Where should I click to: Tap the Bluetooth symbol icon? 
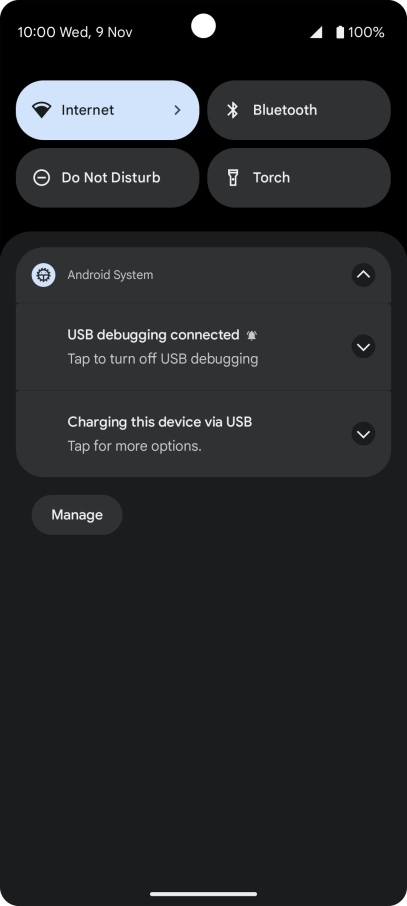[x=232, y=110]
